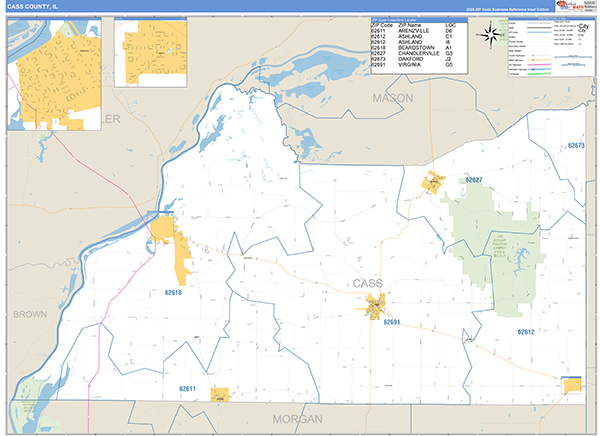Select the CHANDLERVILLE row in ZIP index
Viewport: 600px width, 436px height.
tap(413, 54)
